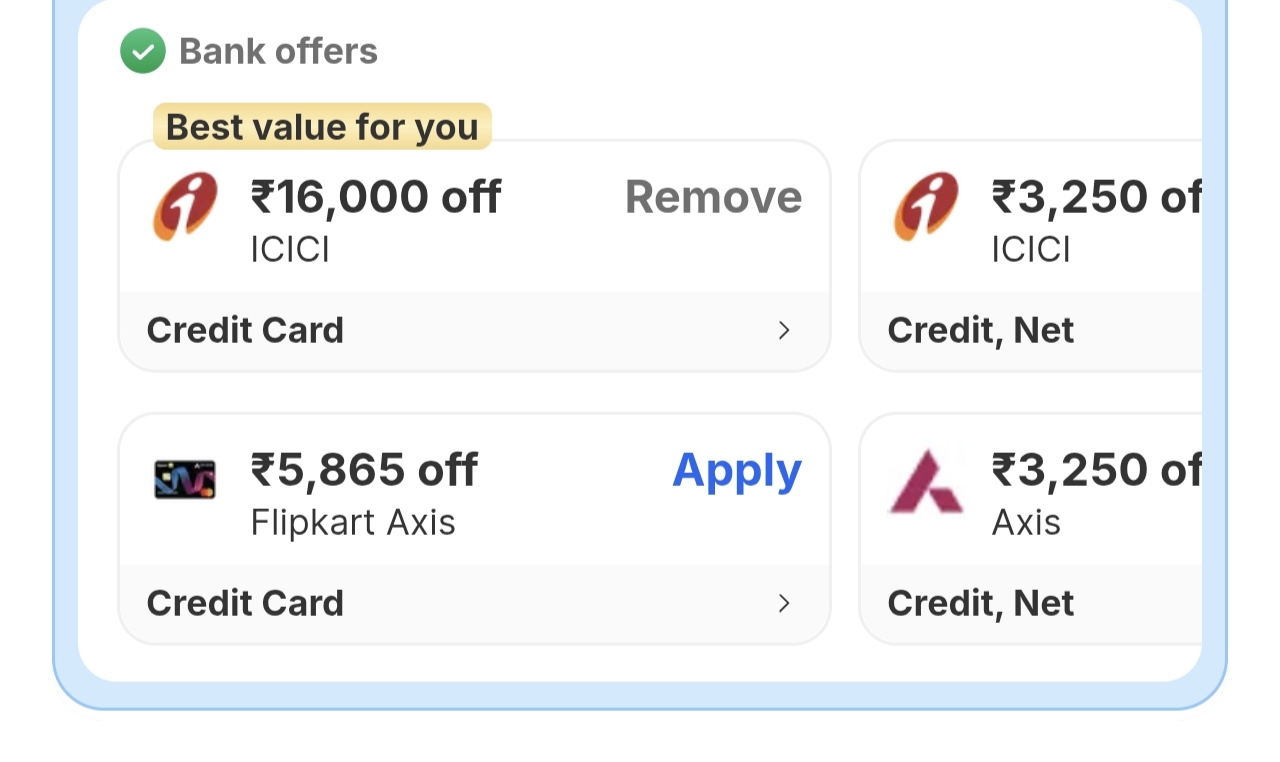Open ICICI Credit, Net offer details

(x=1030, y=330)
